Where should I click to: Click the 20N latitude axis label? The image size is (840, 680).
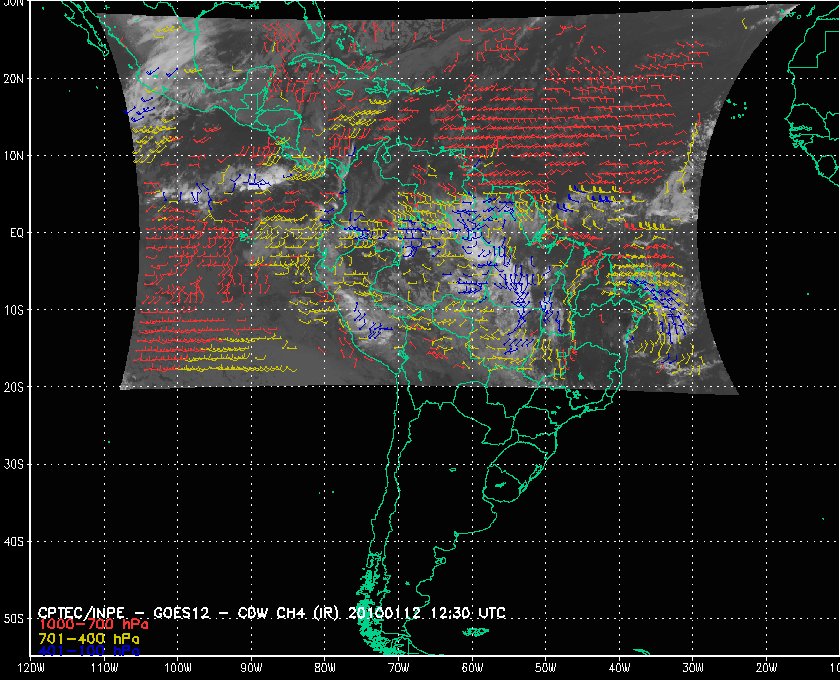click(13, 78)
